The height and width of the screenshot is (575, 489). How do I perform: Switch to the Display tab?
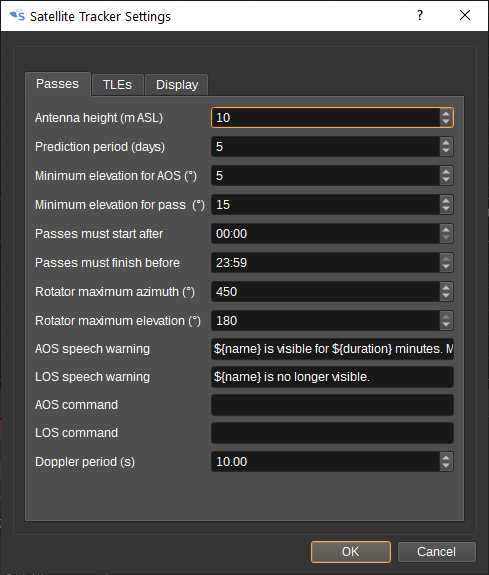point(177,85)
